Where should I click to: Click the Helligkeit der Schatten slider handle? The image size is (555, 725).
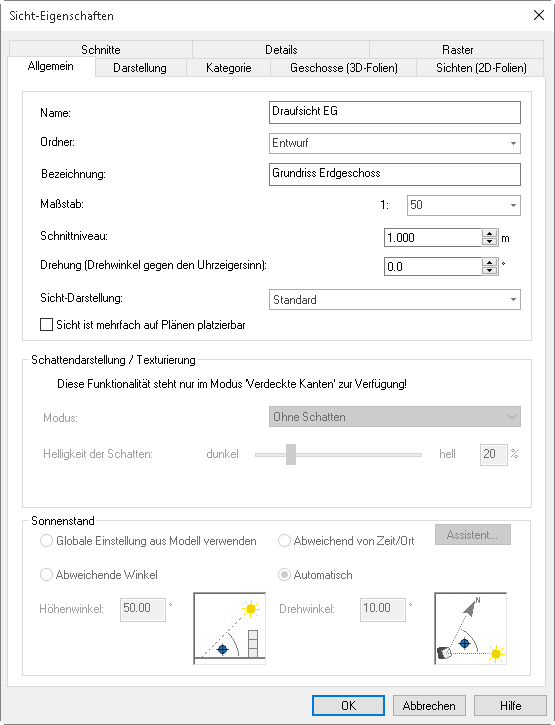[291, 454]
